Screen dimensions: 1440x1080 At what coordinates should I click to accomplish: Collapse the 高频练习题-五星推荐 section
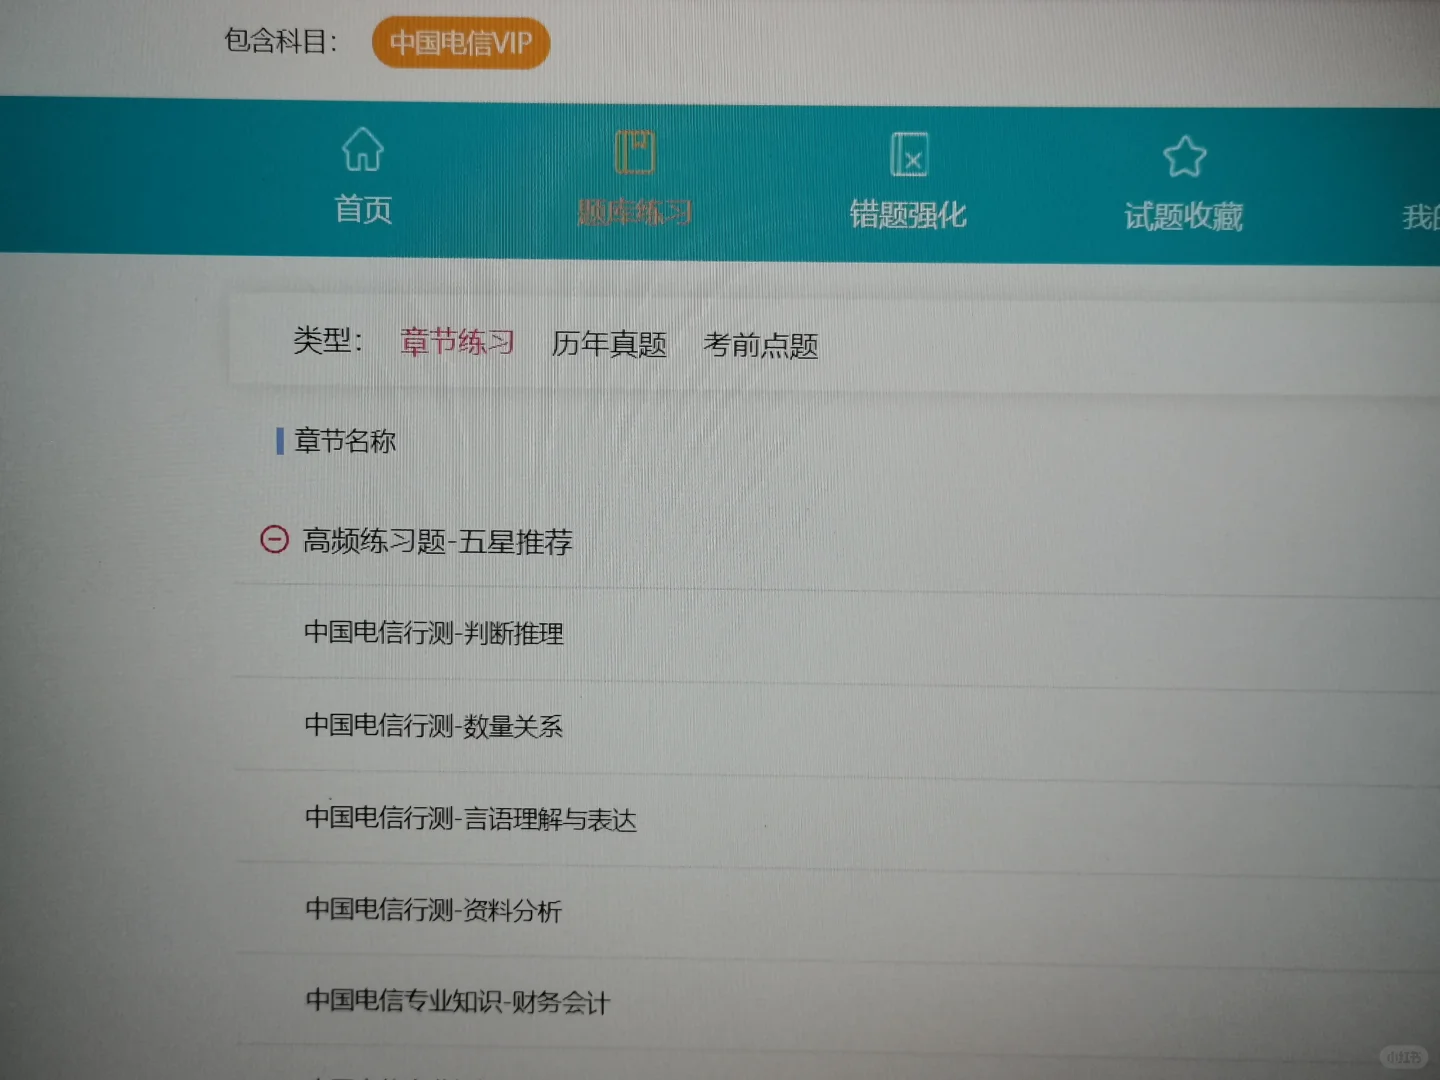274,540
